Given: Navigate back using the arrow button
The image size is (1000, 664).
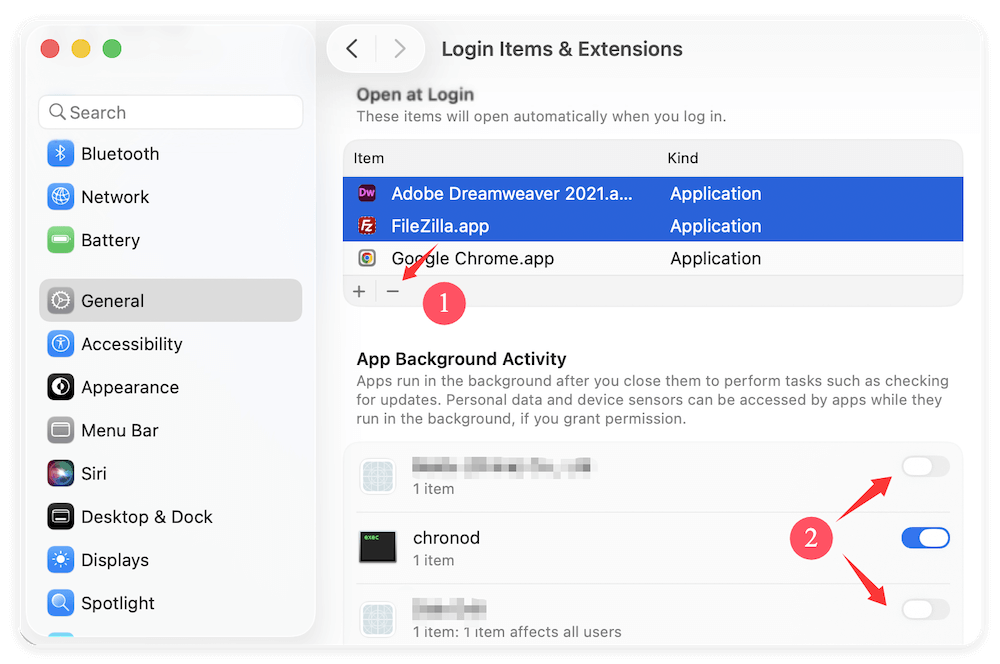Looking at the screenshot, I should coord(352,48).
